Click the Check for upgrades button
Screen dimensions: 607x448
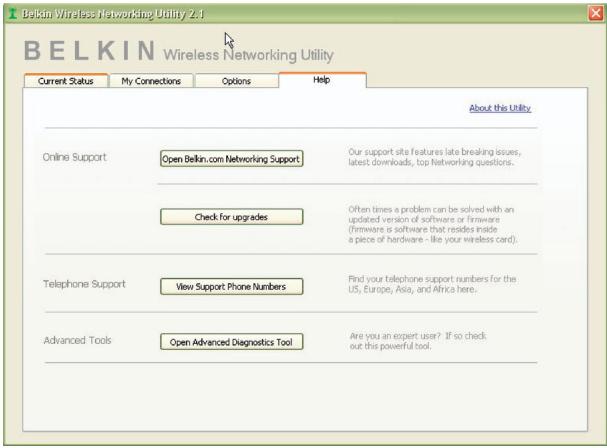(x=231, y=217)
